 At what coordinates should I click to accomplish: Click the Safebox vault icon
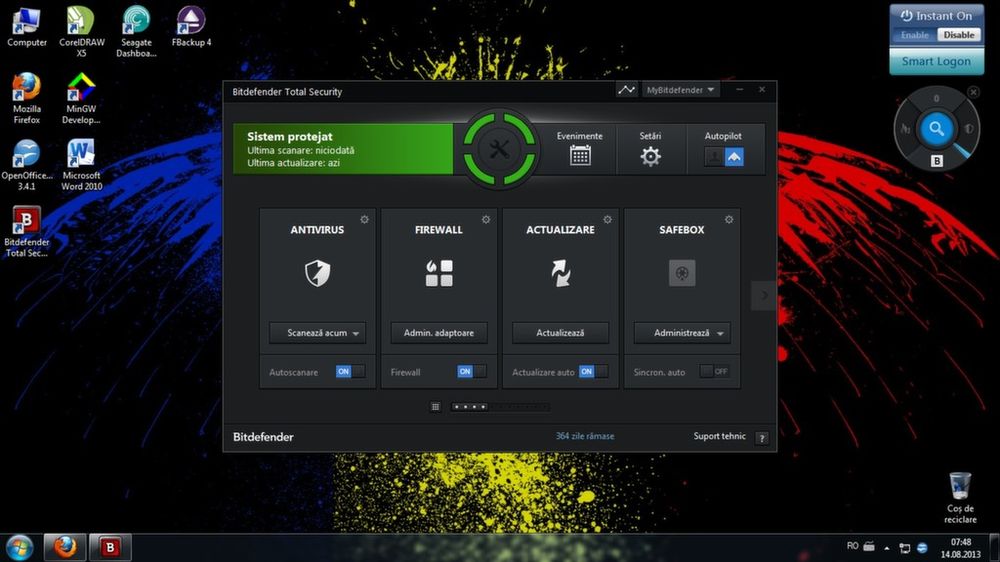[682, 273]
